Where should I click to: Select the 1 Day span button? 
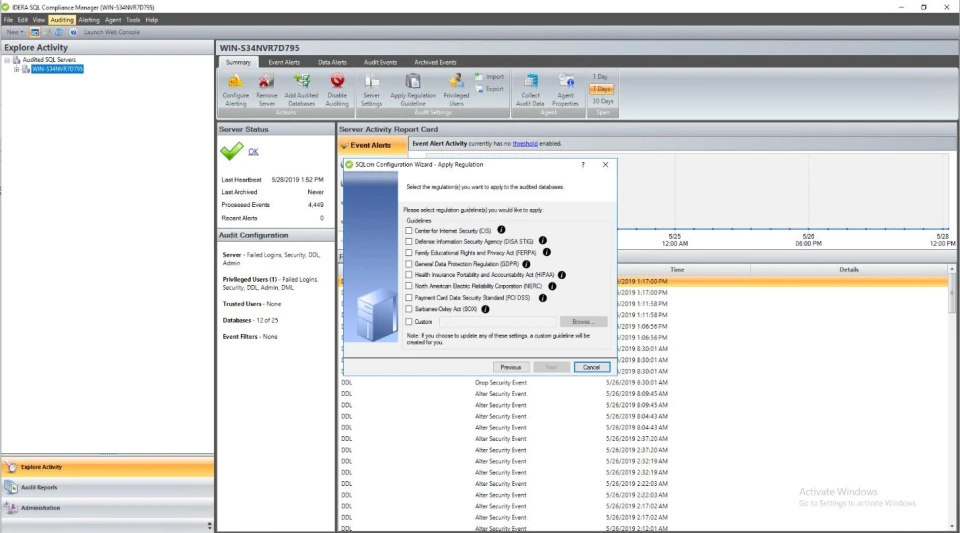(601, 77)
